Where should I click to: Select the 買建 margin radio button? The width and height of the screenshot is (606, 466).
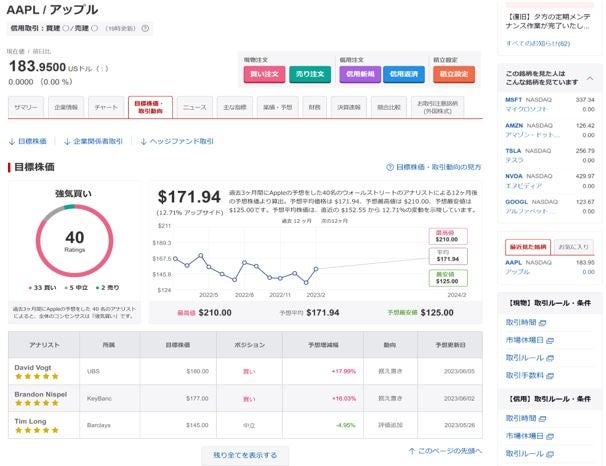(65, 29)
